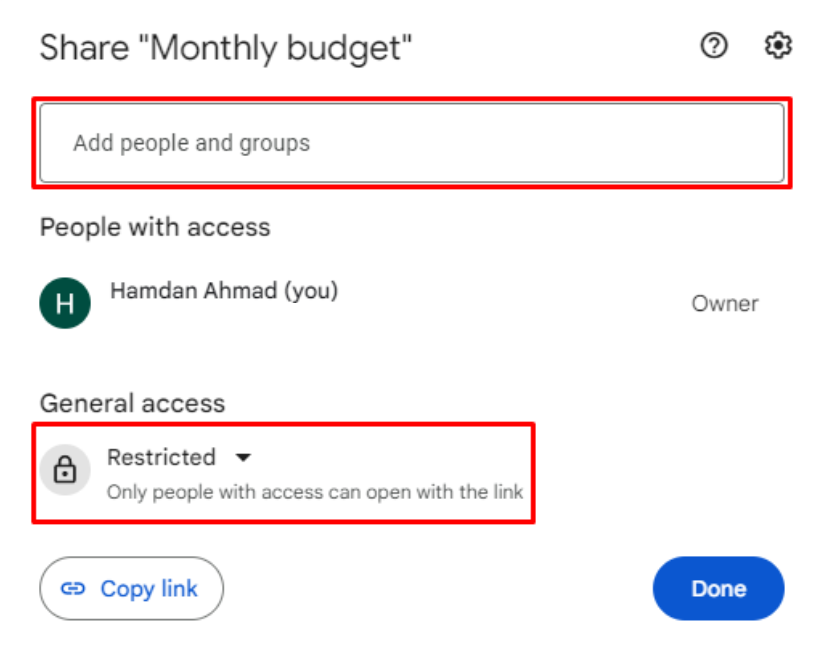
Task: Click "Only people with access" description text
Action: point(315,492)
